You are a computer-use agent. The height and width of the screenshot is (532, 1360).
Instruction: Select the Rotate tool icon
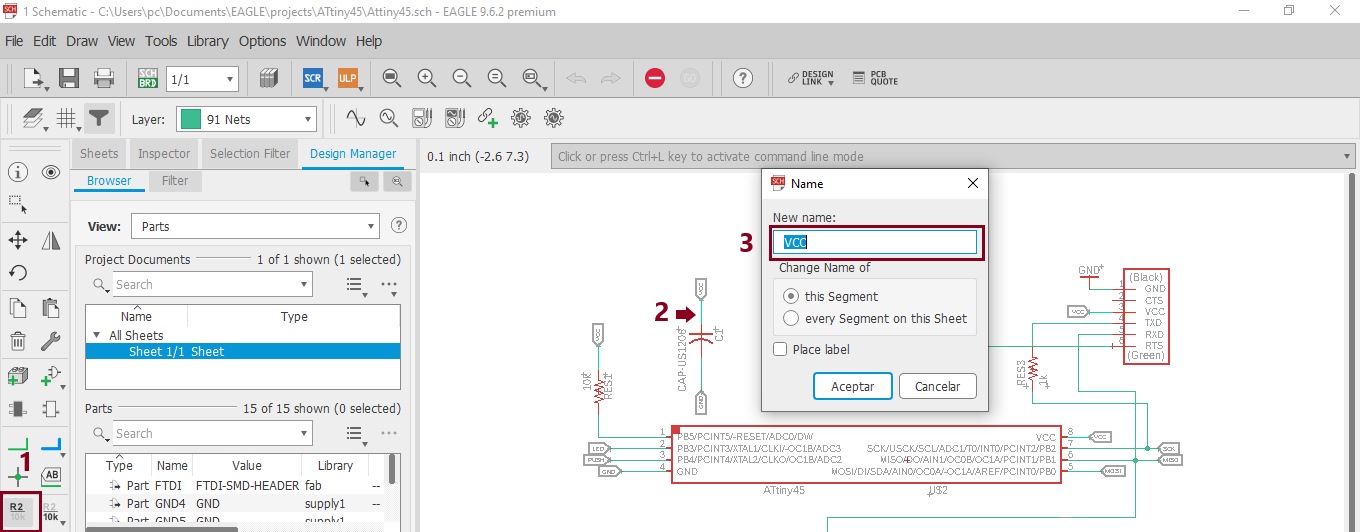coord(17,272)
